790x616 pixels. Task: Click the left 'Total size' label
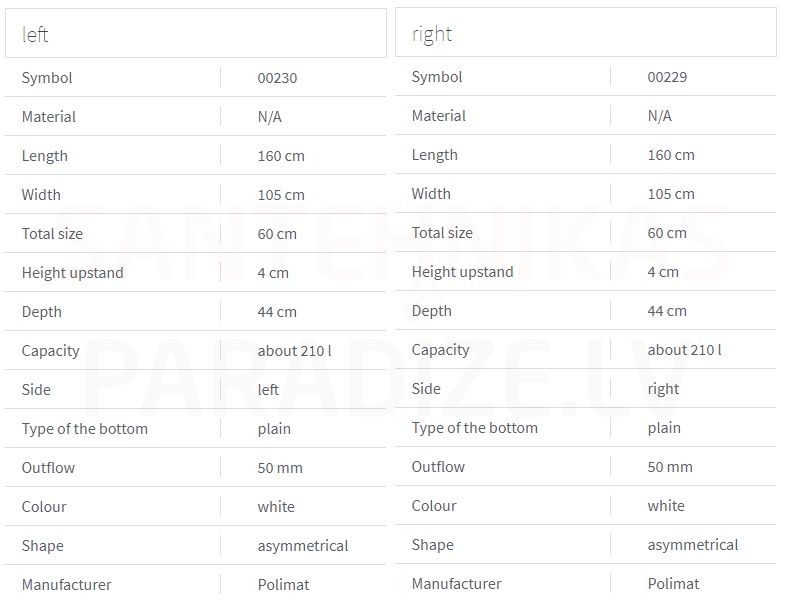(x=52, y=234)
